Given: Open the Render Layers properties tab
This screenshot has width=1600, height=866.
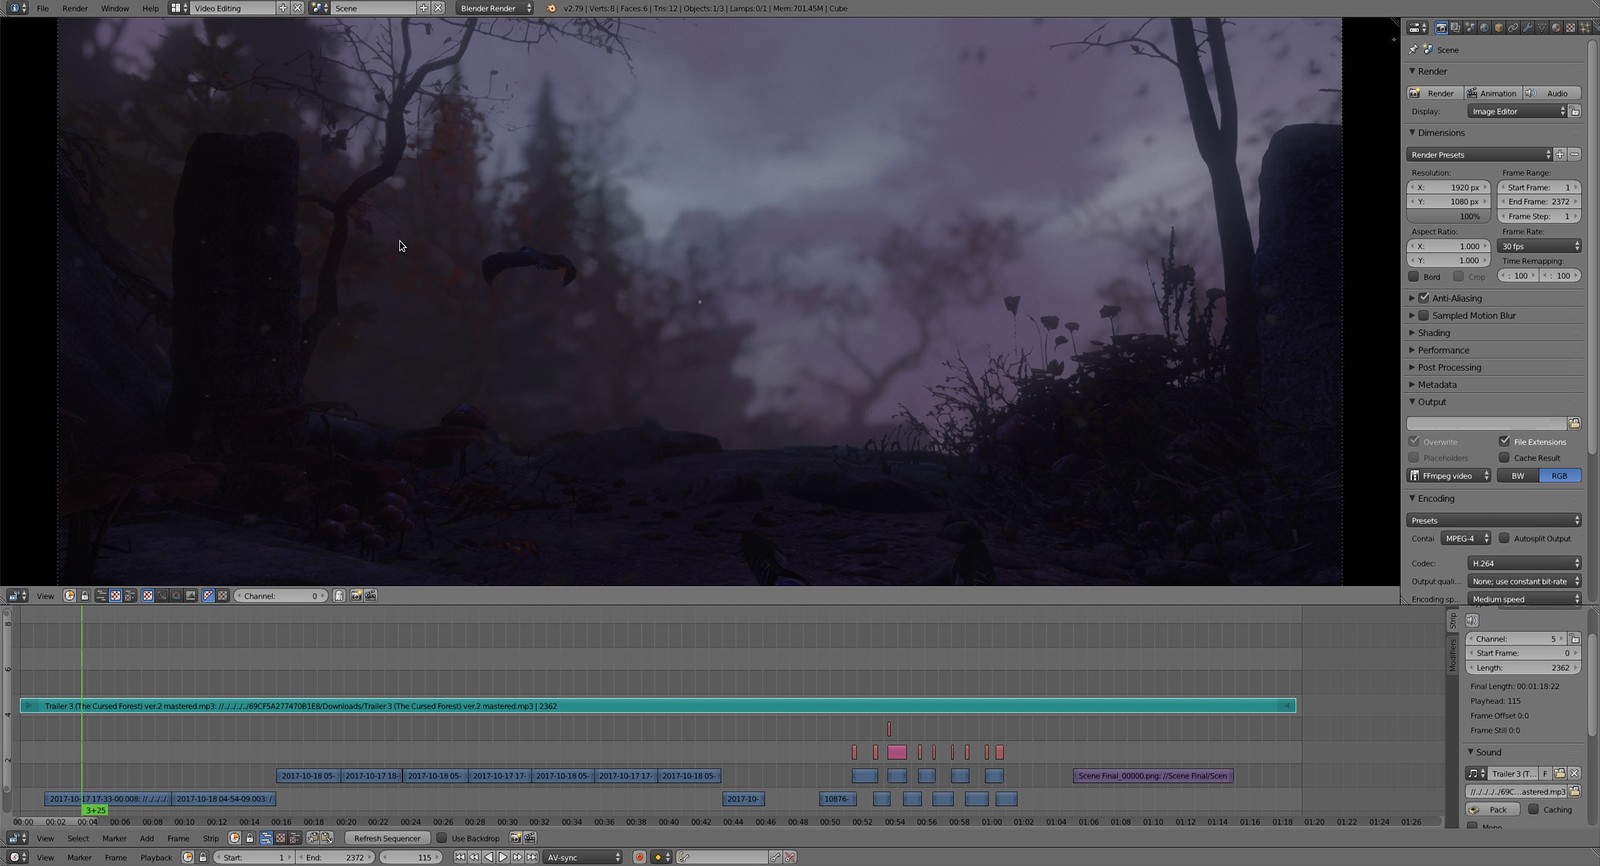Looking at the screenshot, I should 1455,28.
